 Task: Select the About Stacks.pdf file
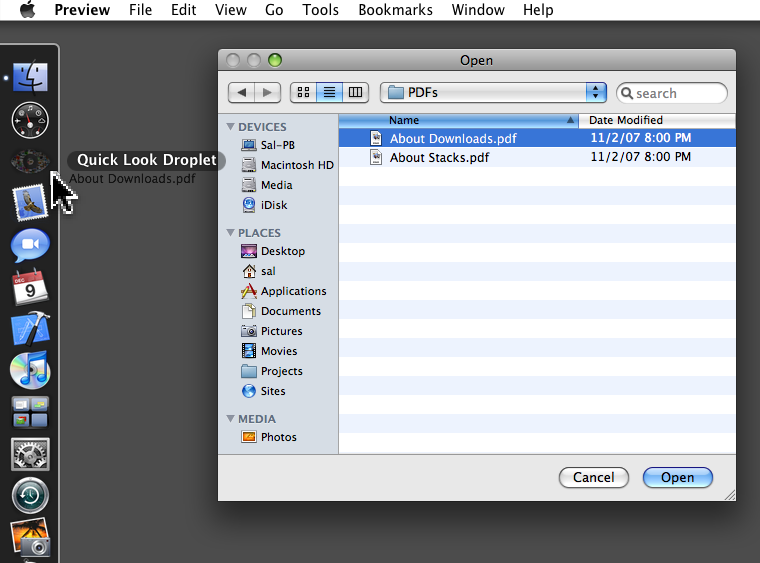(x=439, y=157)
